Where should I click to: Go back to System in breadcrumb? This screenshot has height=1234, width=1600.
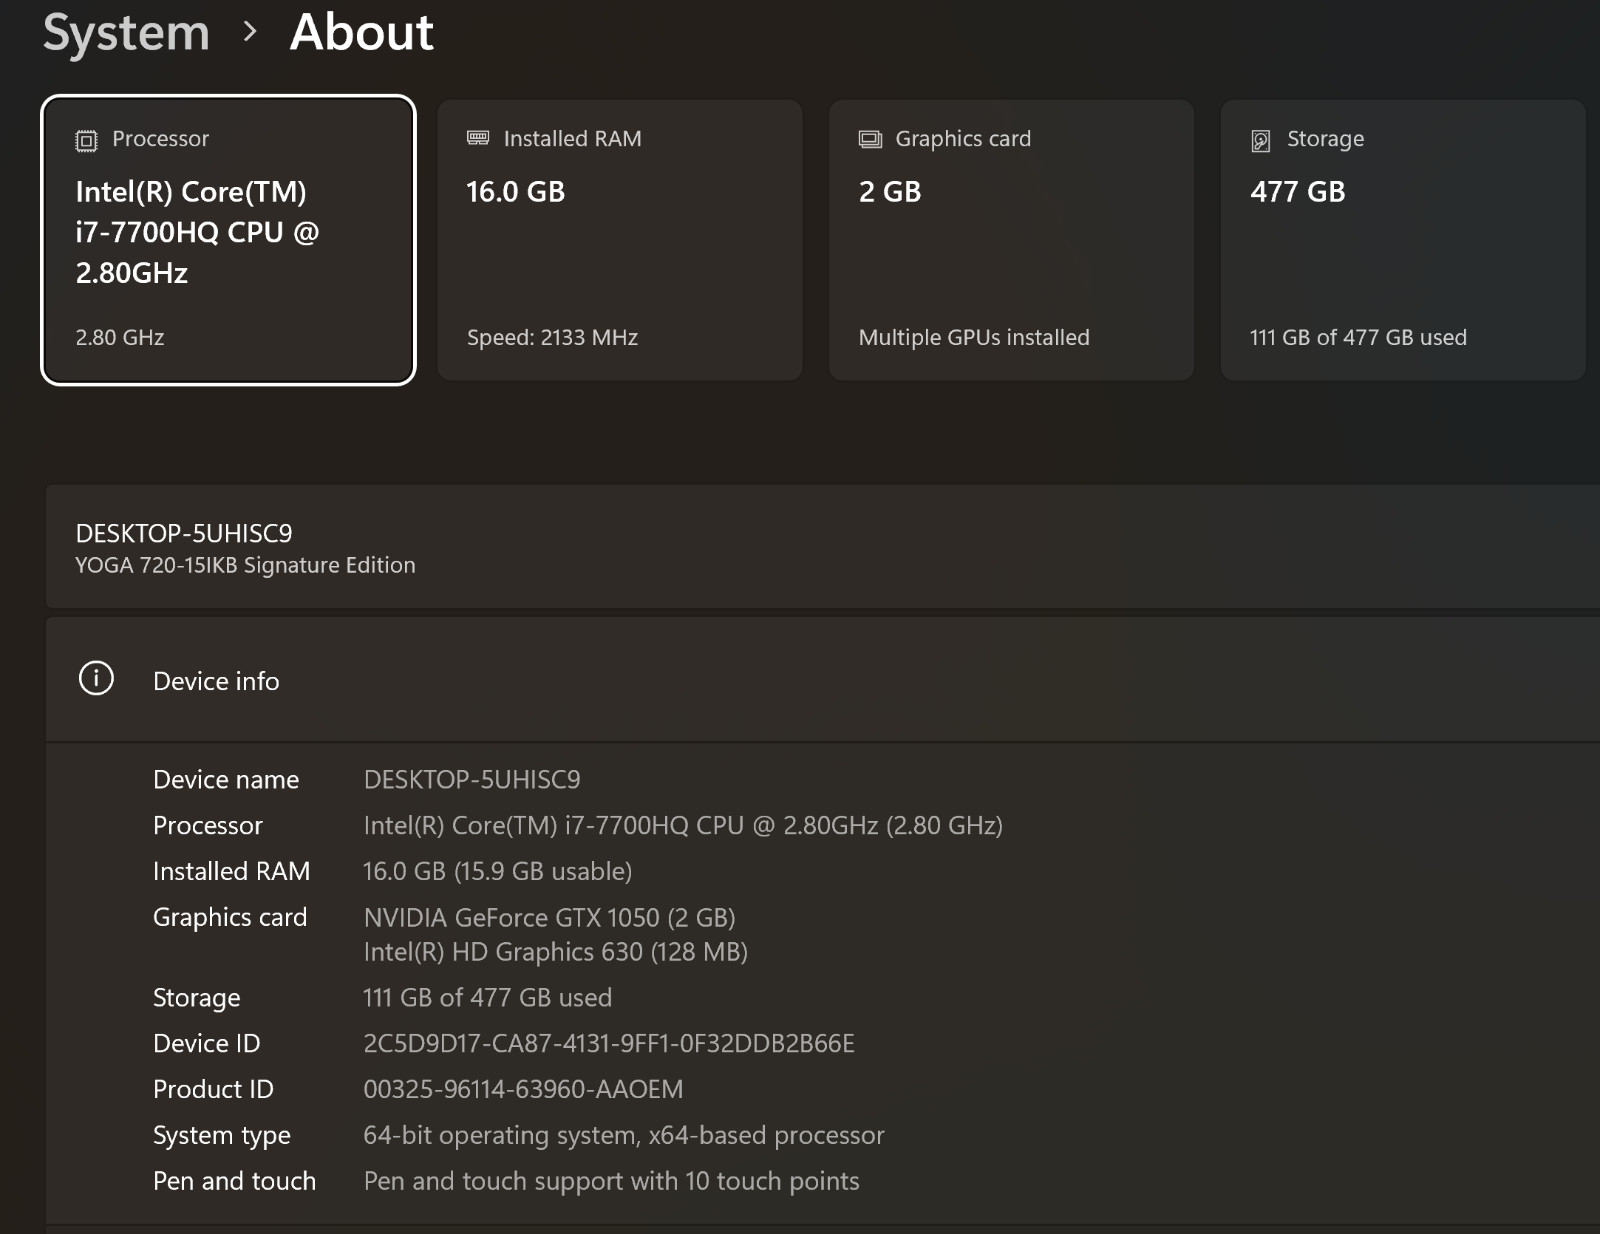tap(126, 32)
